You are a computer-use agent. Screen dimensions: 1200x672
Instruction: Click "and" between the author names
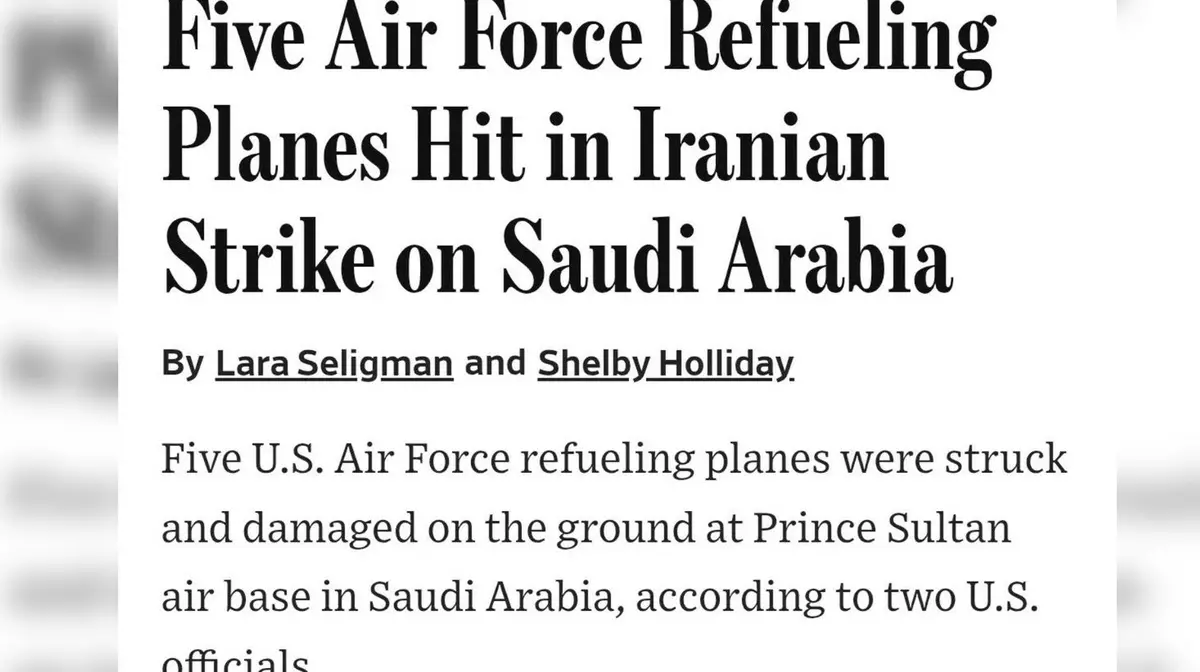pos(495,364)
